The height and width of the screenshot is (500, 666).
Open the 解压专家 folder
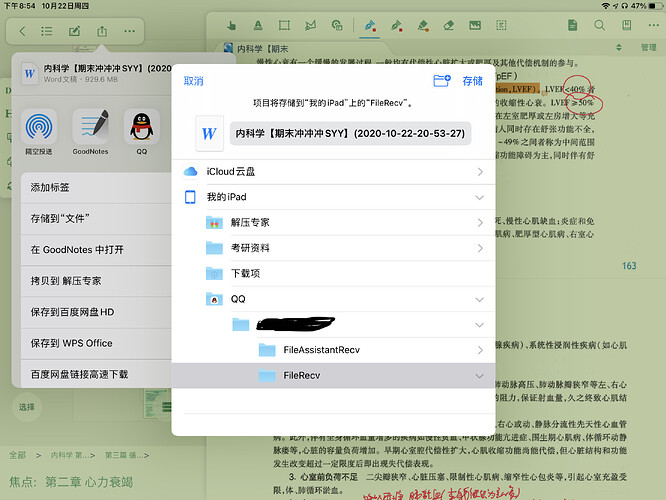[333, 223]
